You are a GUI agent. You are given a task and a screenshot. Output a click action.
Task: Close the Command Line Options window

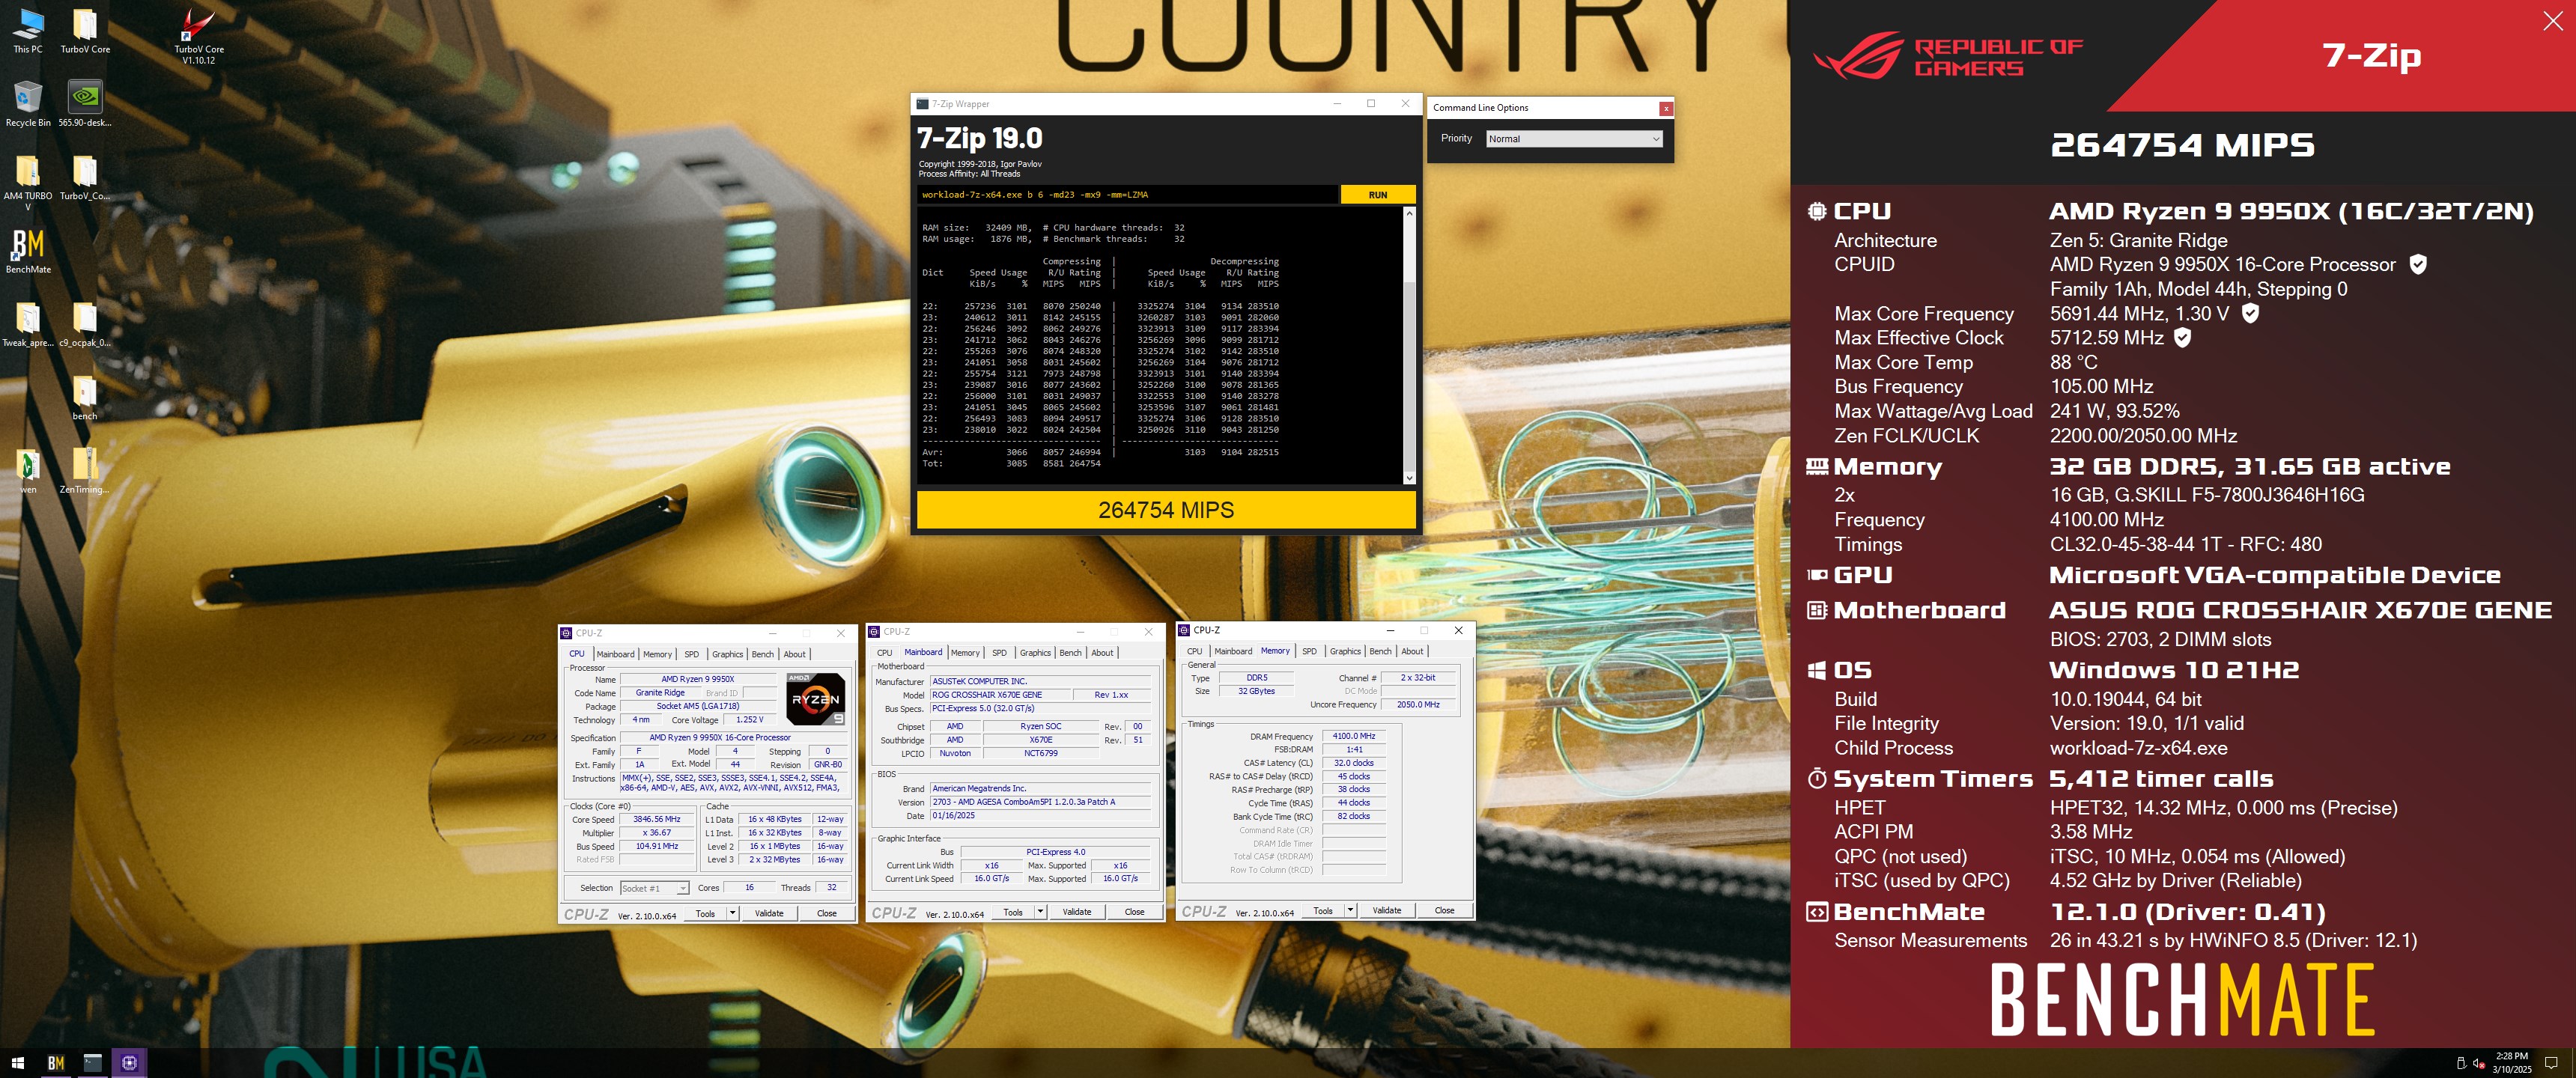[1666, 108]
